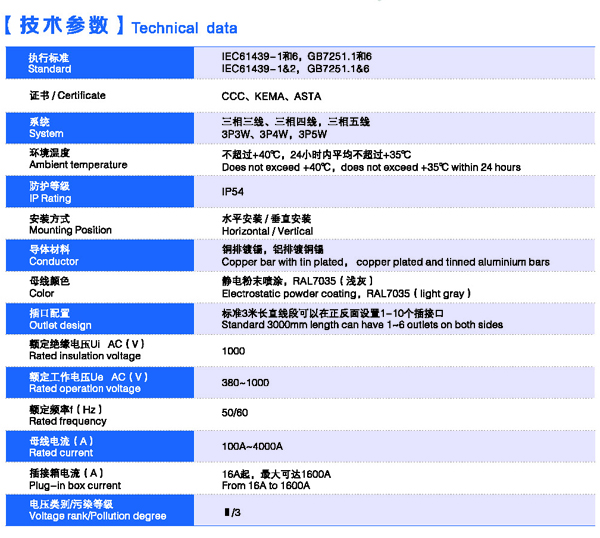Image resolution: width=600 pixels, height=538 pixels.
Task: Click the 'Mounting Position' row label
Action: click(71, 230)
